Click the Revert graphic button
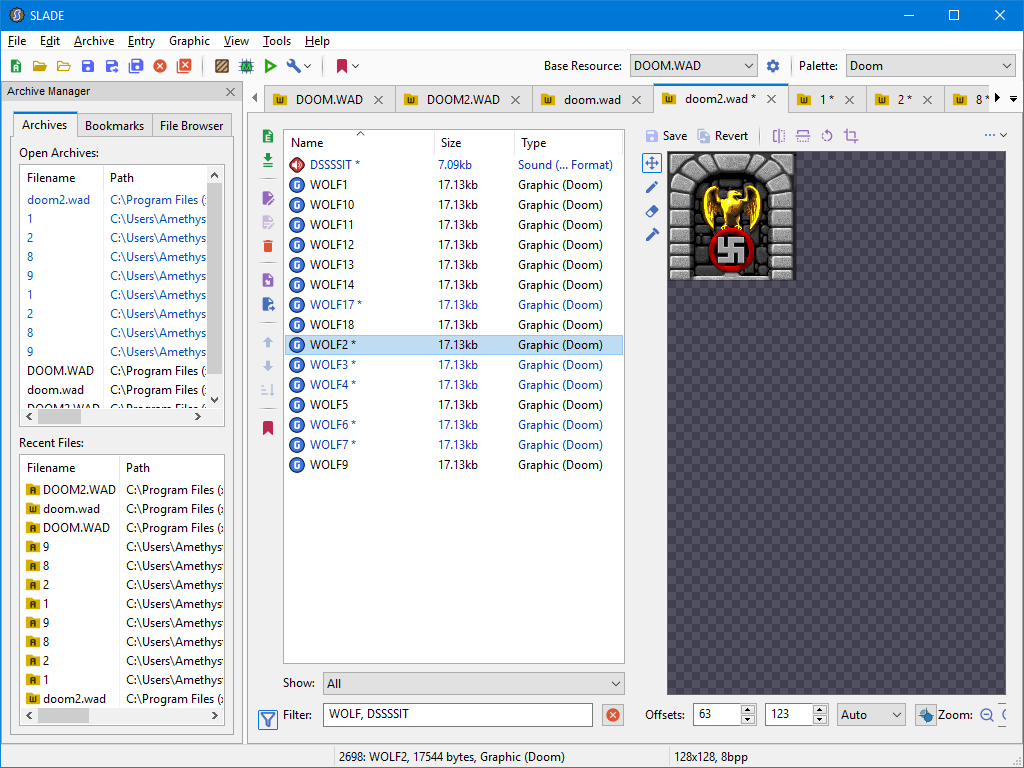Screen dimensions: 1024x768 [x=722, y=136]
